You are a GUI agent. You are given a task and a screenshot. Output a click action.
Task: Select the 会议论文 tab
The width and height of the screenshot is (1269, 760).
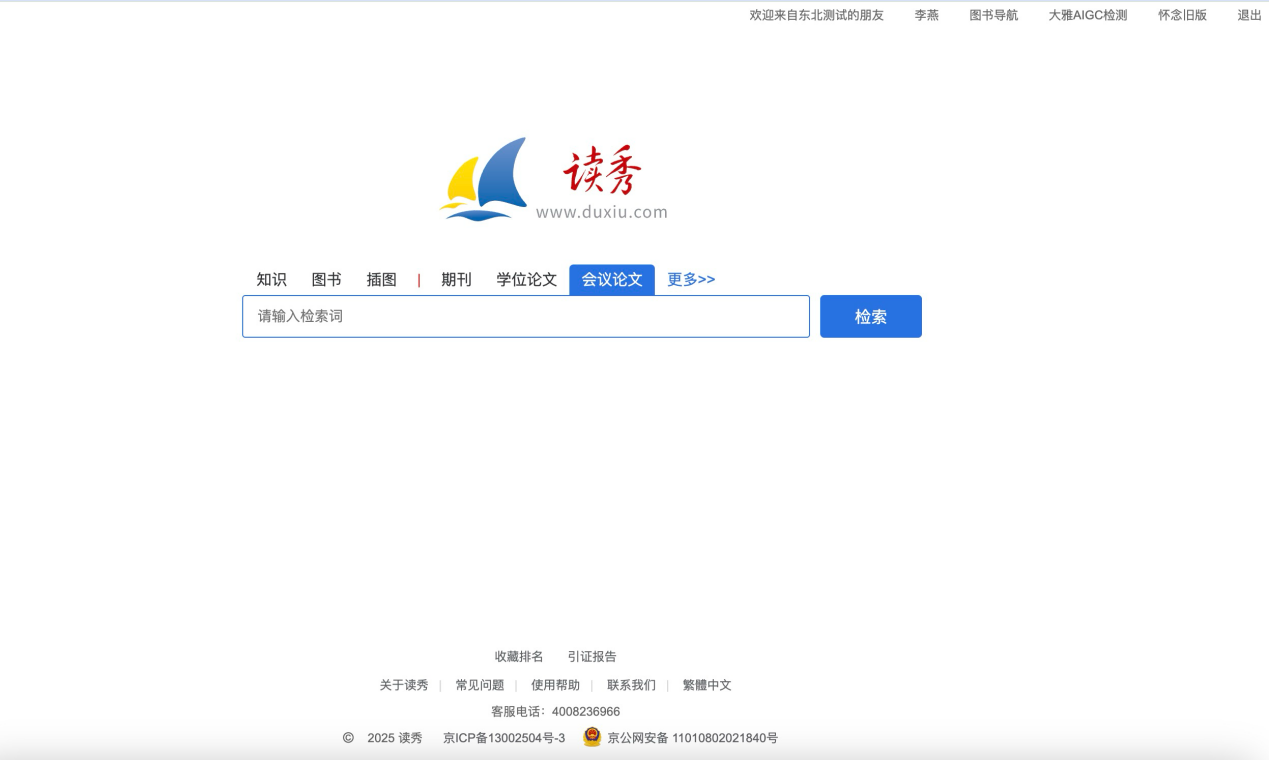(612, 280)
